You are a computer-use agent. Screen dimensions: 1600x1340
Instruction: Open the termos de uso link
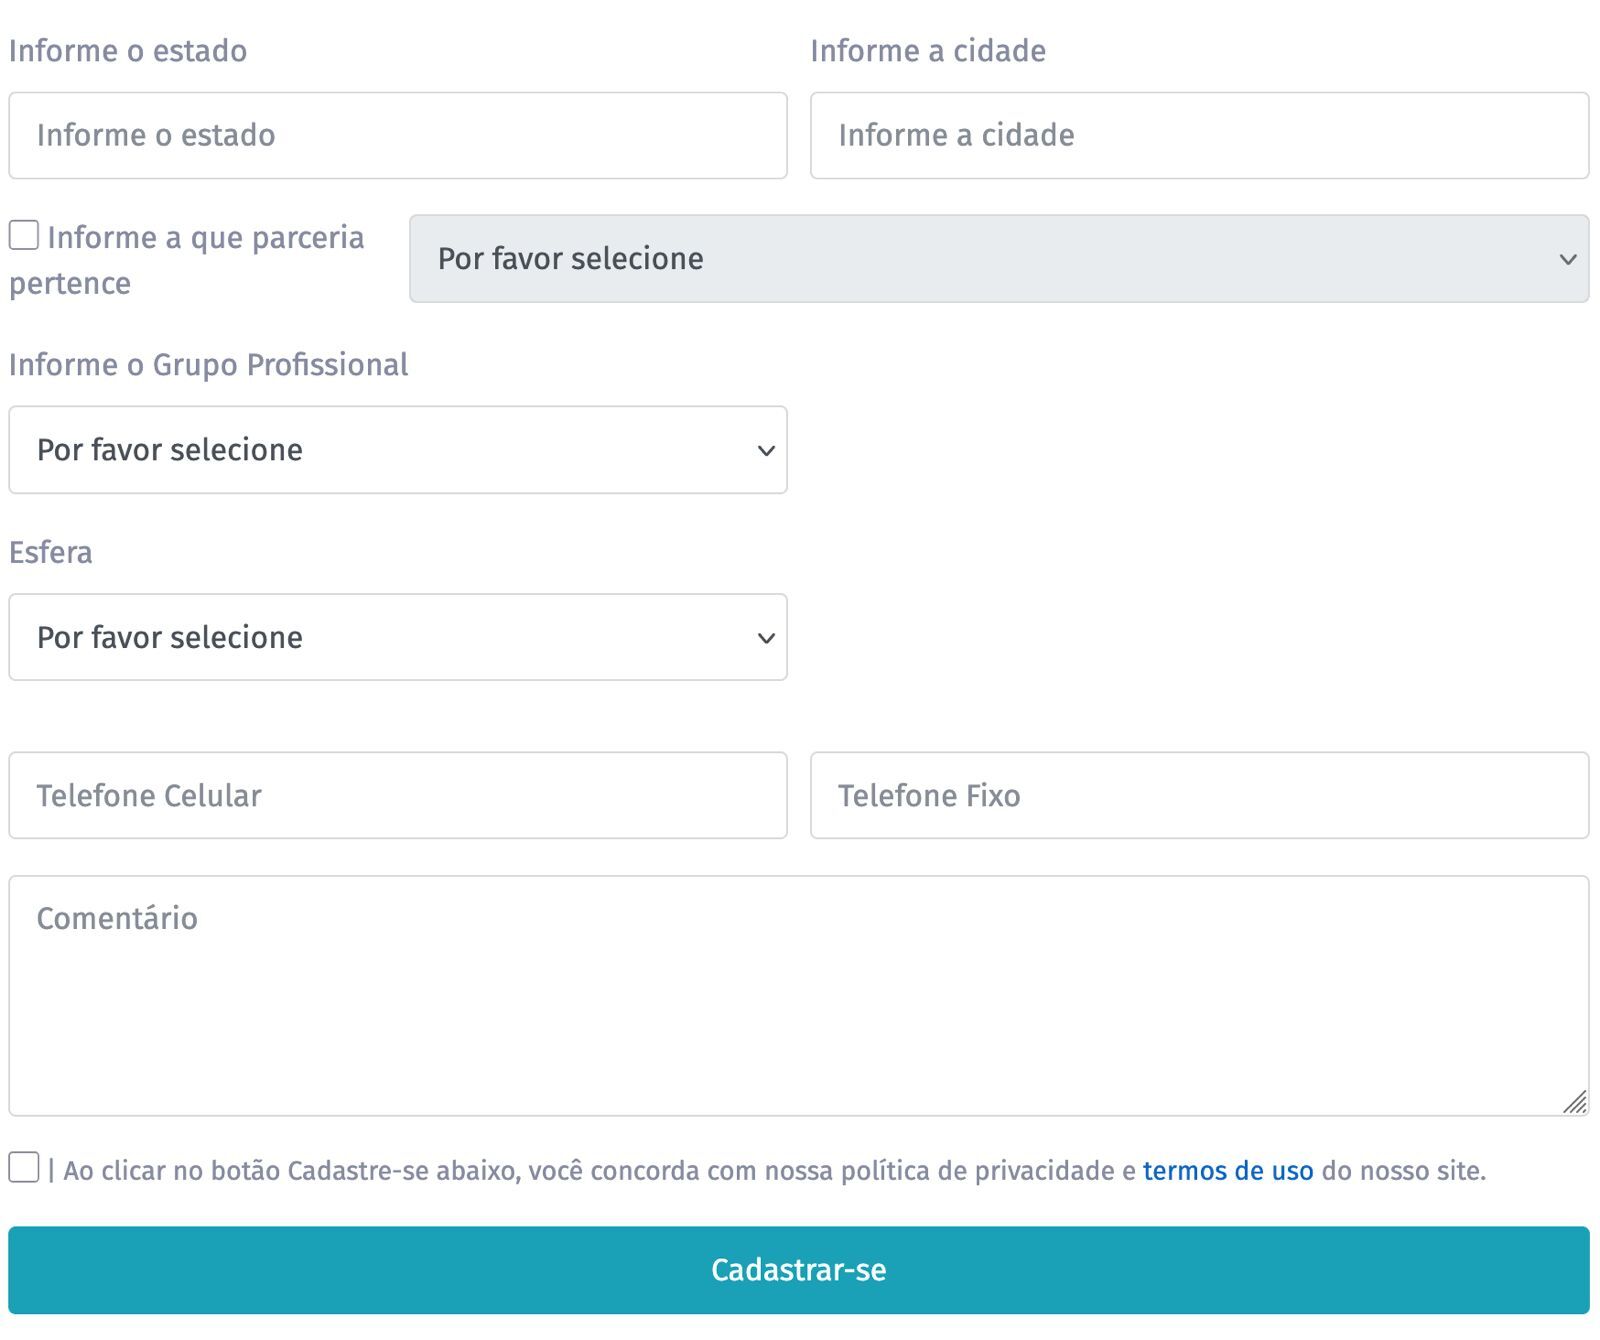click(1227, 1171)
